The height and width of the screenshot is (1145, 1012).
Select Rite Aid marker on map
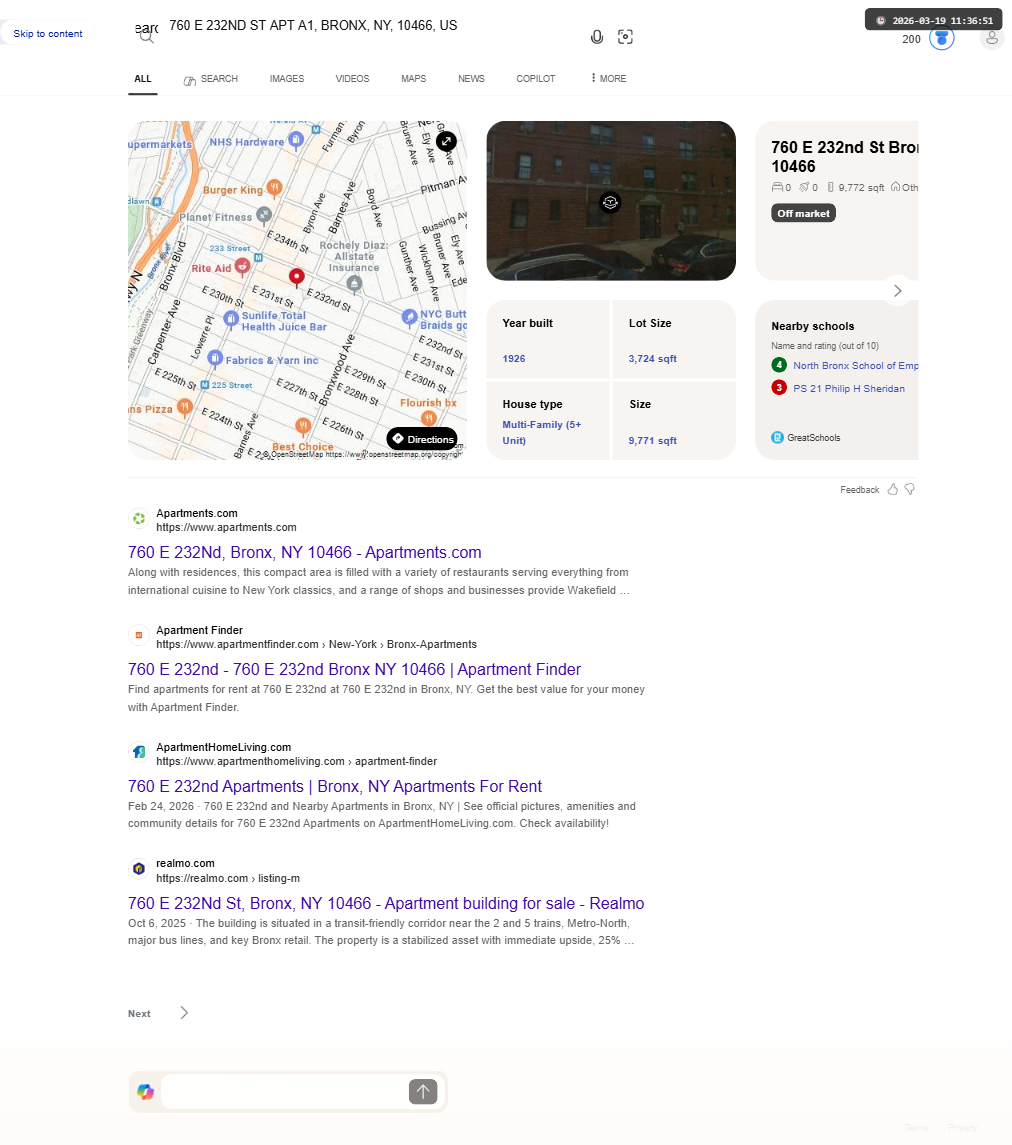(x=242, y=267)
